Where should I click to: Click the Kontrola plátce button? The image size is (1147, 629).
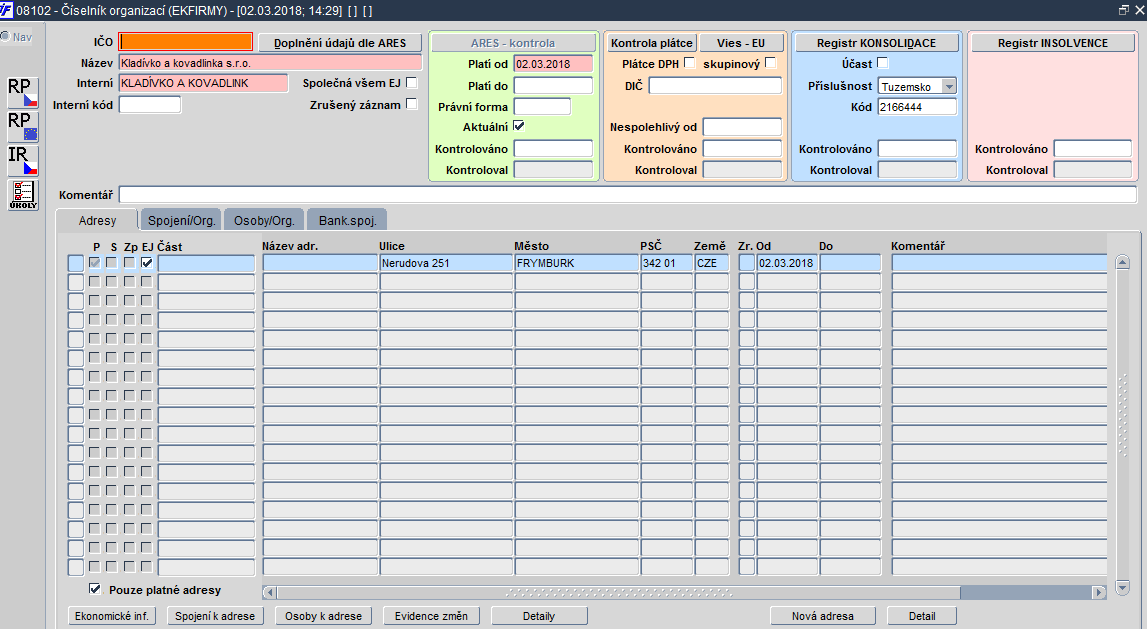(652, 42)
